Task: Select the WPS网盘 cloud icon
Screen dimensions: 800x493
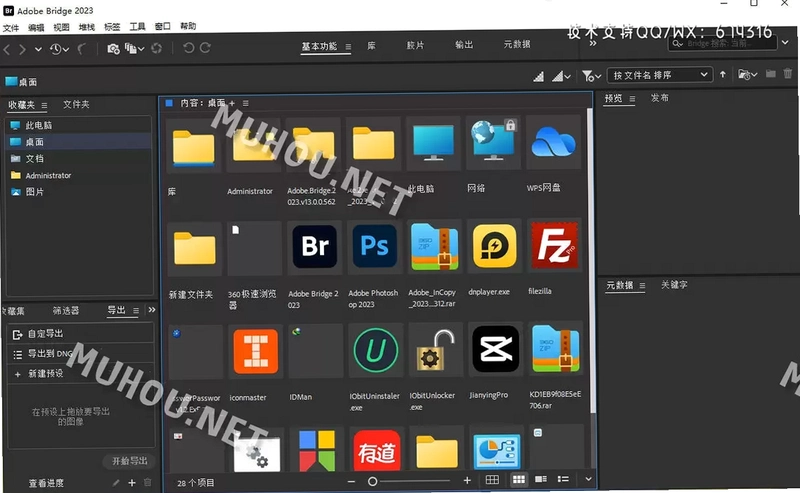Action: 553,142
